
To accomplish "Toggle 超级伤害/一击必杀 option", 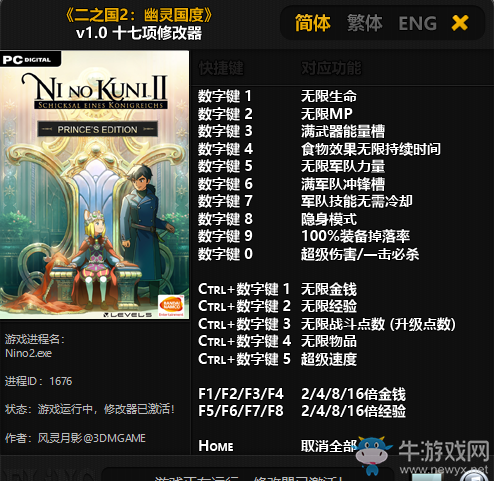I will (x=360, y=254).
